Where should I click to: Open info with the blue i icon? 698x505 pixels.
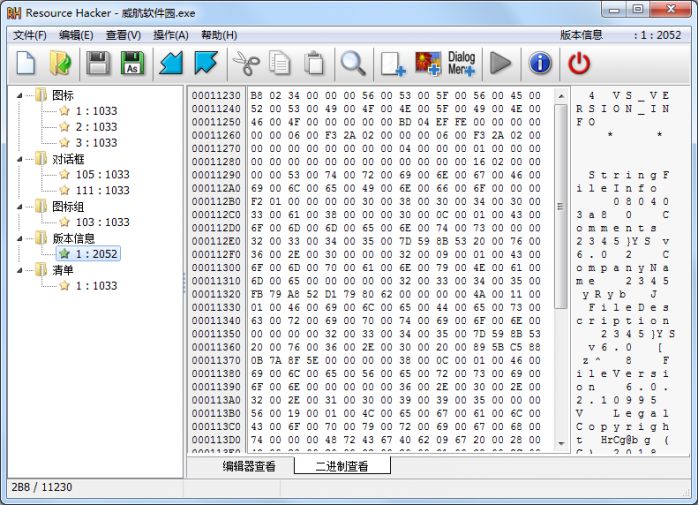pyautogui.click(x=540, y=63)
